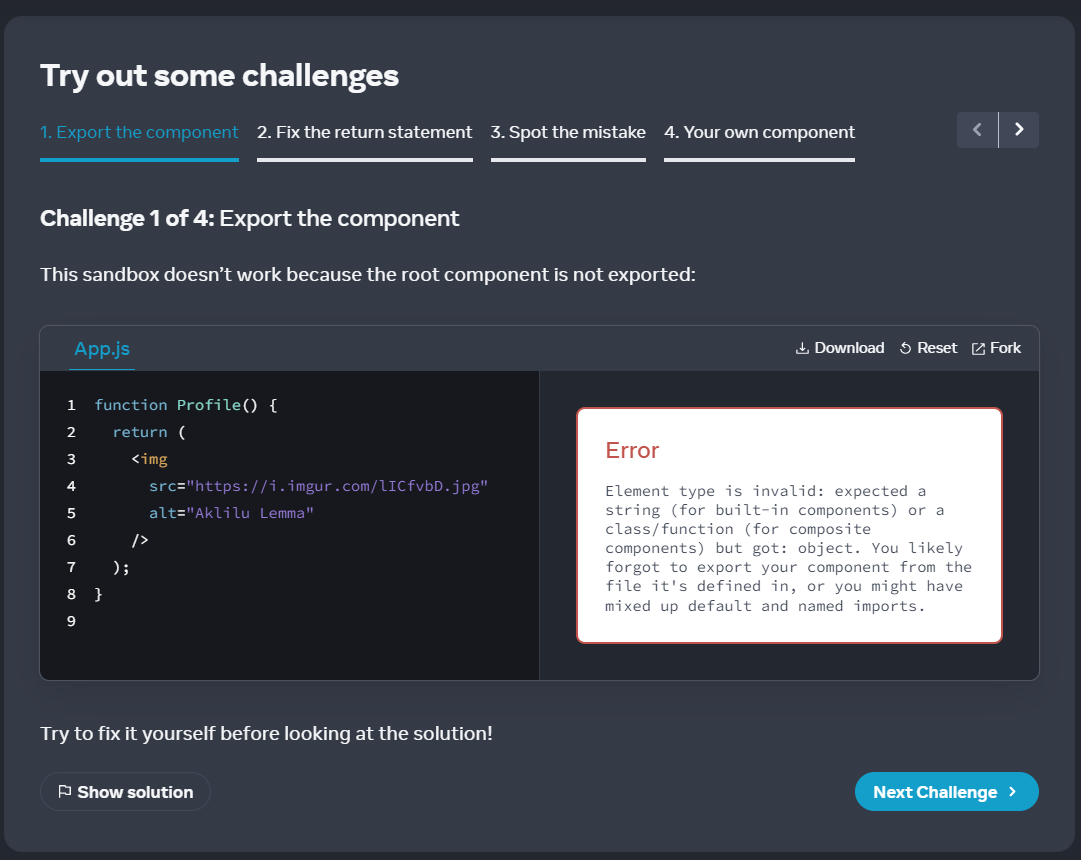Open the 'Export the component' challenge tab

point(139,132)
